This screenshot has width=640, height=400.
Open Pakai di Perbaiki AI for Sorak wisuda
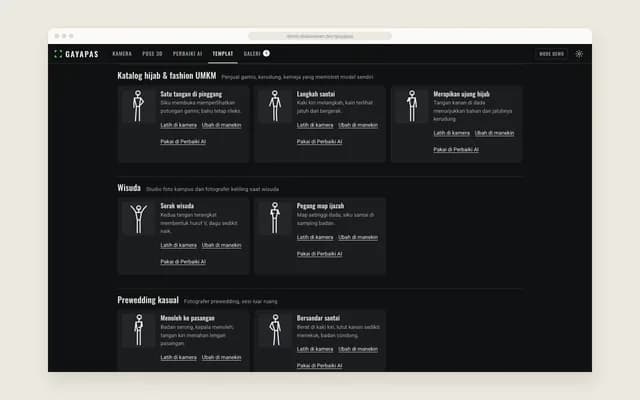coord(183,262)
